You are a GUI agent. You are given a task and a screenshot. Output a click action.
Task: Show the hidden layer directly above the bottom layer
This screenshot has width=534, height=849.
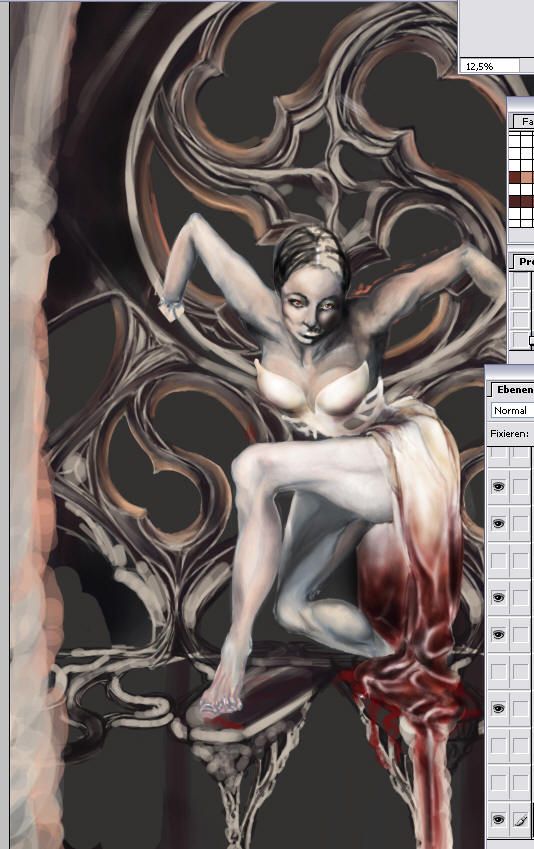[498, 782]
